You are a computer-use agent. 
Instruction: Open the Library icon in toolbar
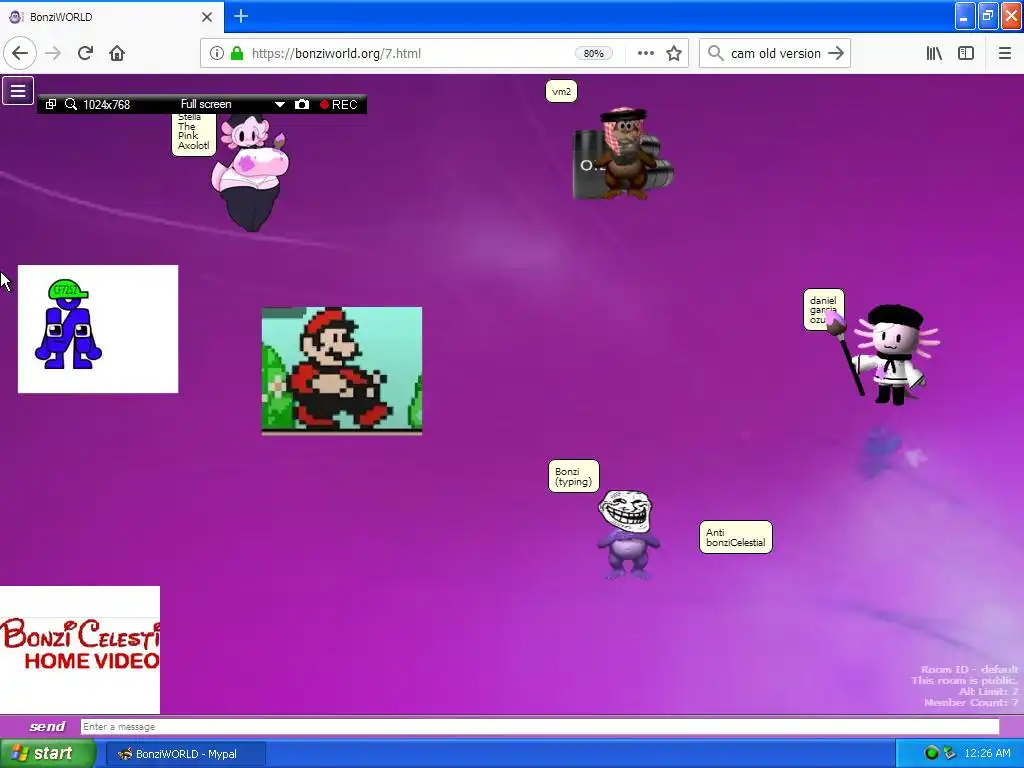[934, 54]
